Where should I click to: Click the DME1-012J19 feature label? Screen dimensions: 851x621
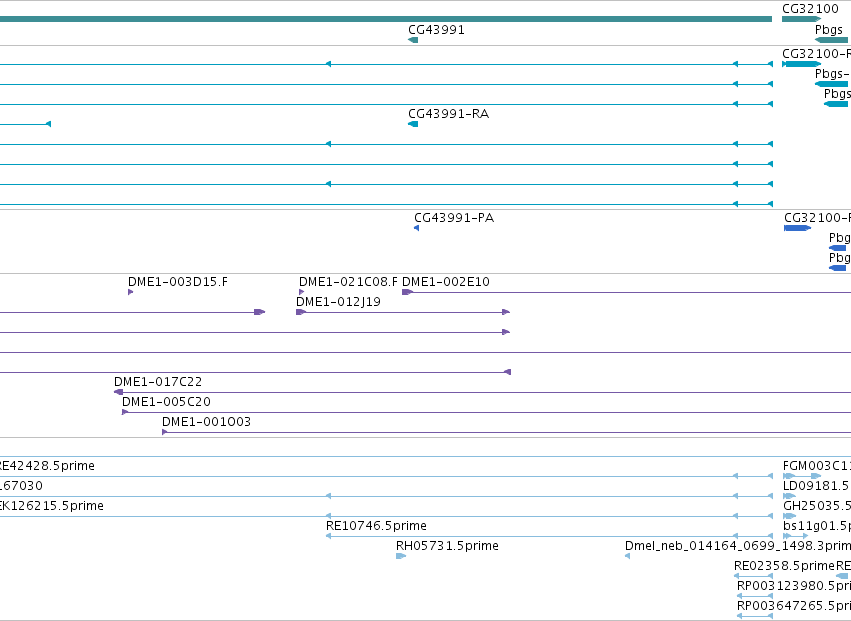(x=338, y=302)
